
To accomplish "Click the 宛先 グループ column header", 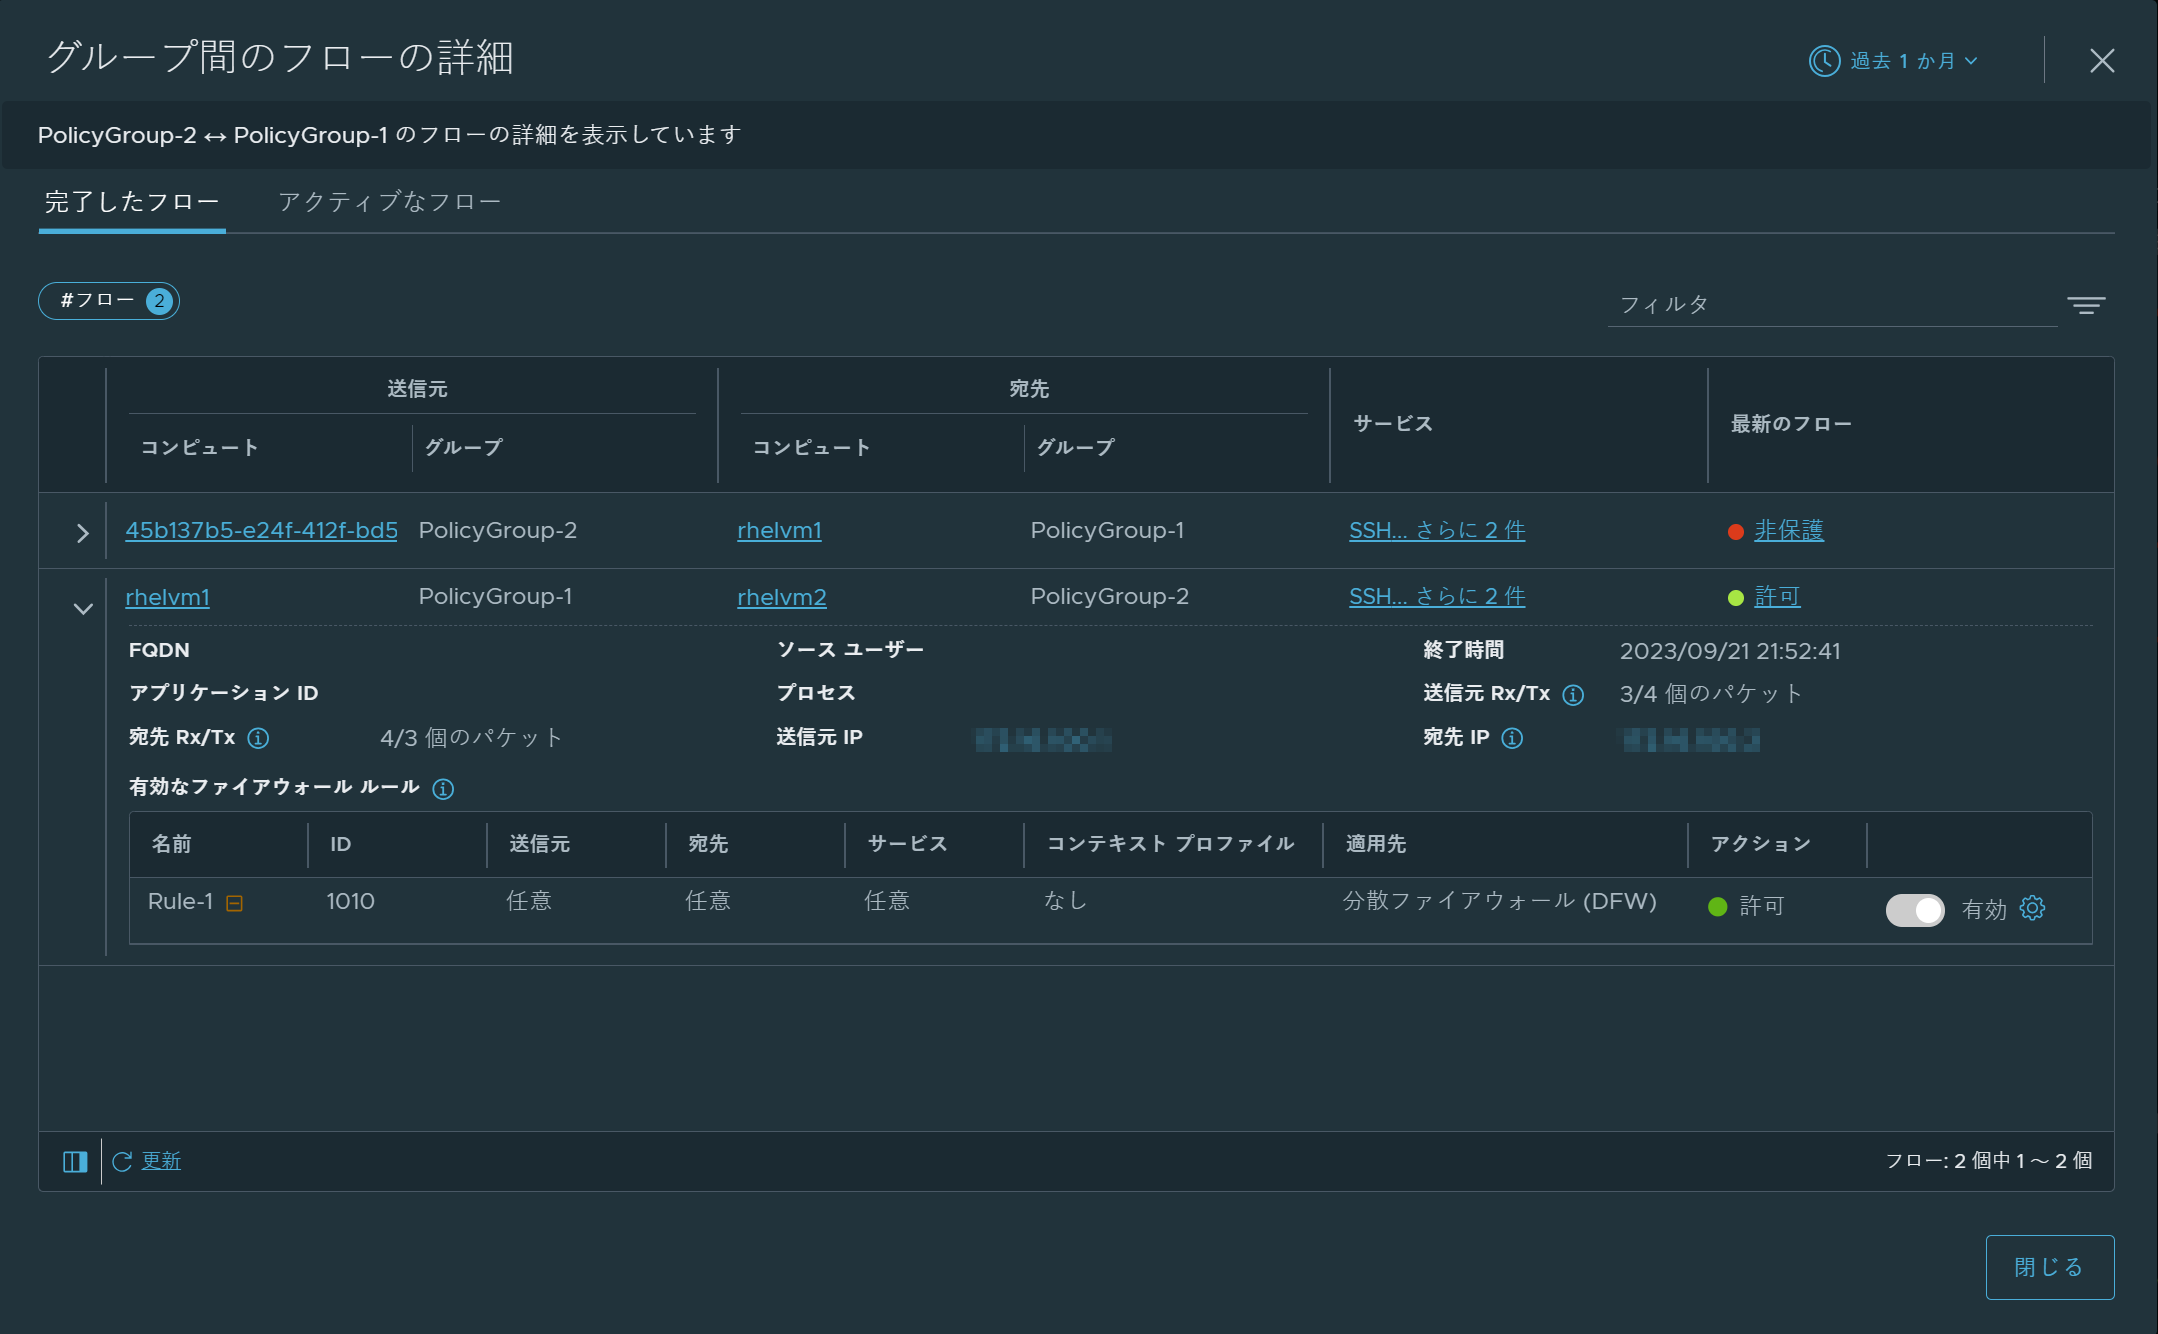I will [1076, 447].
